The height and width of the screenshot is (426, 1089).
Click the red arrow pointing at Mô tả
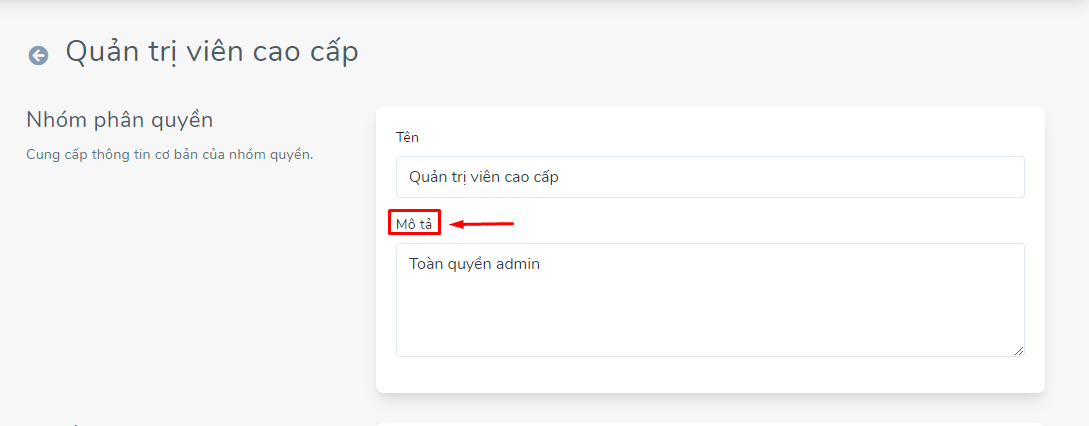[x=482, y=224]
